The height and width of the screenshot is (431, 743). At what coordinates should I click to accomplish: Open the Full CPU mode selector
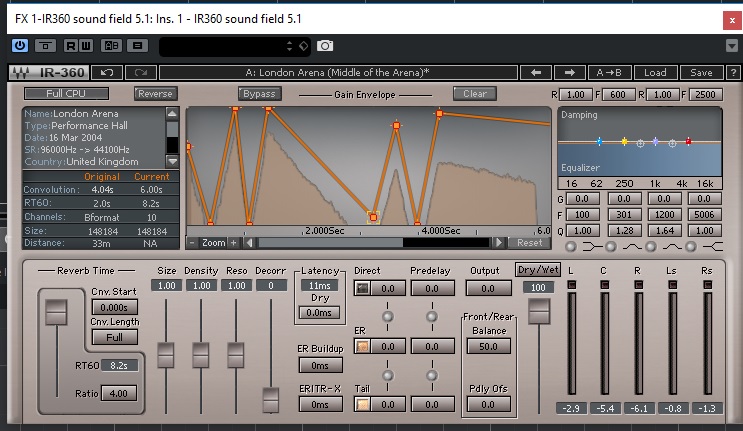point(66,94)
